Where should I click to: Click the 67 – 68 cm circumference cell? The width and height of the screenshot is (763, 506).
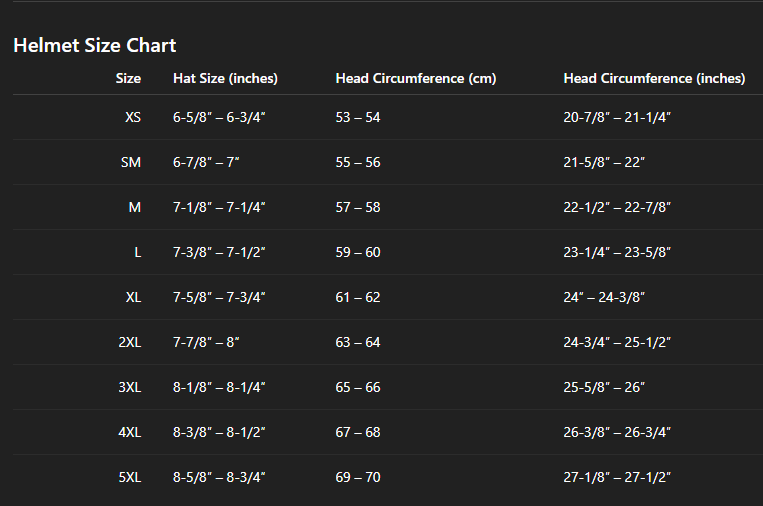click(x=358, y=432)
